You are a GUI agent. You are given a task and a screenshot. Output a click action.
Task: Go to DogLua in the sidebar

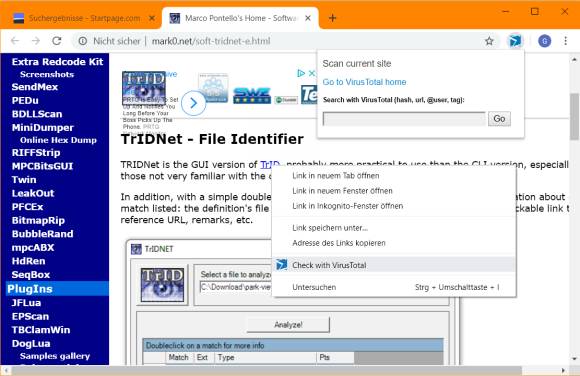pos(31,343)
